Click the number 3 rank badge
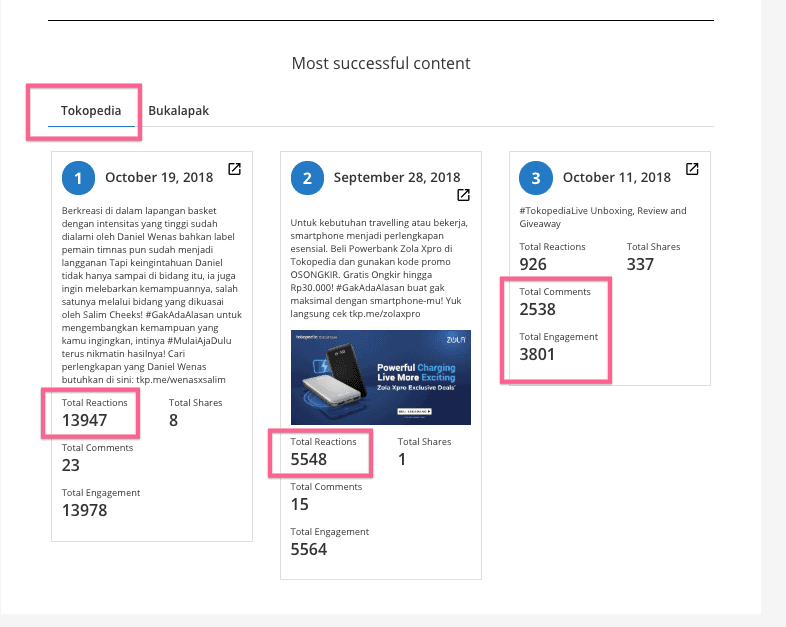This screenshot has width=786, height=627. pos(536,178)
